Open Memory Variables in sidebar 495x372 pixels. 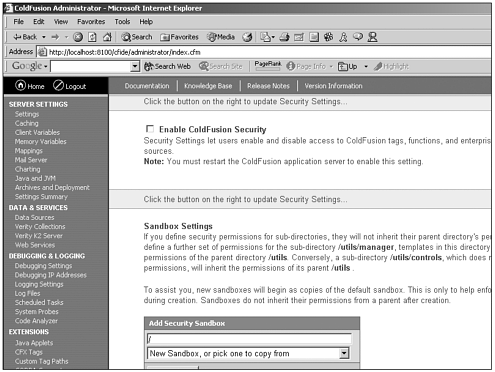pyautogui.click(x=40, y=142)
